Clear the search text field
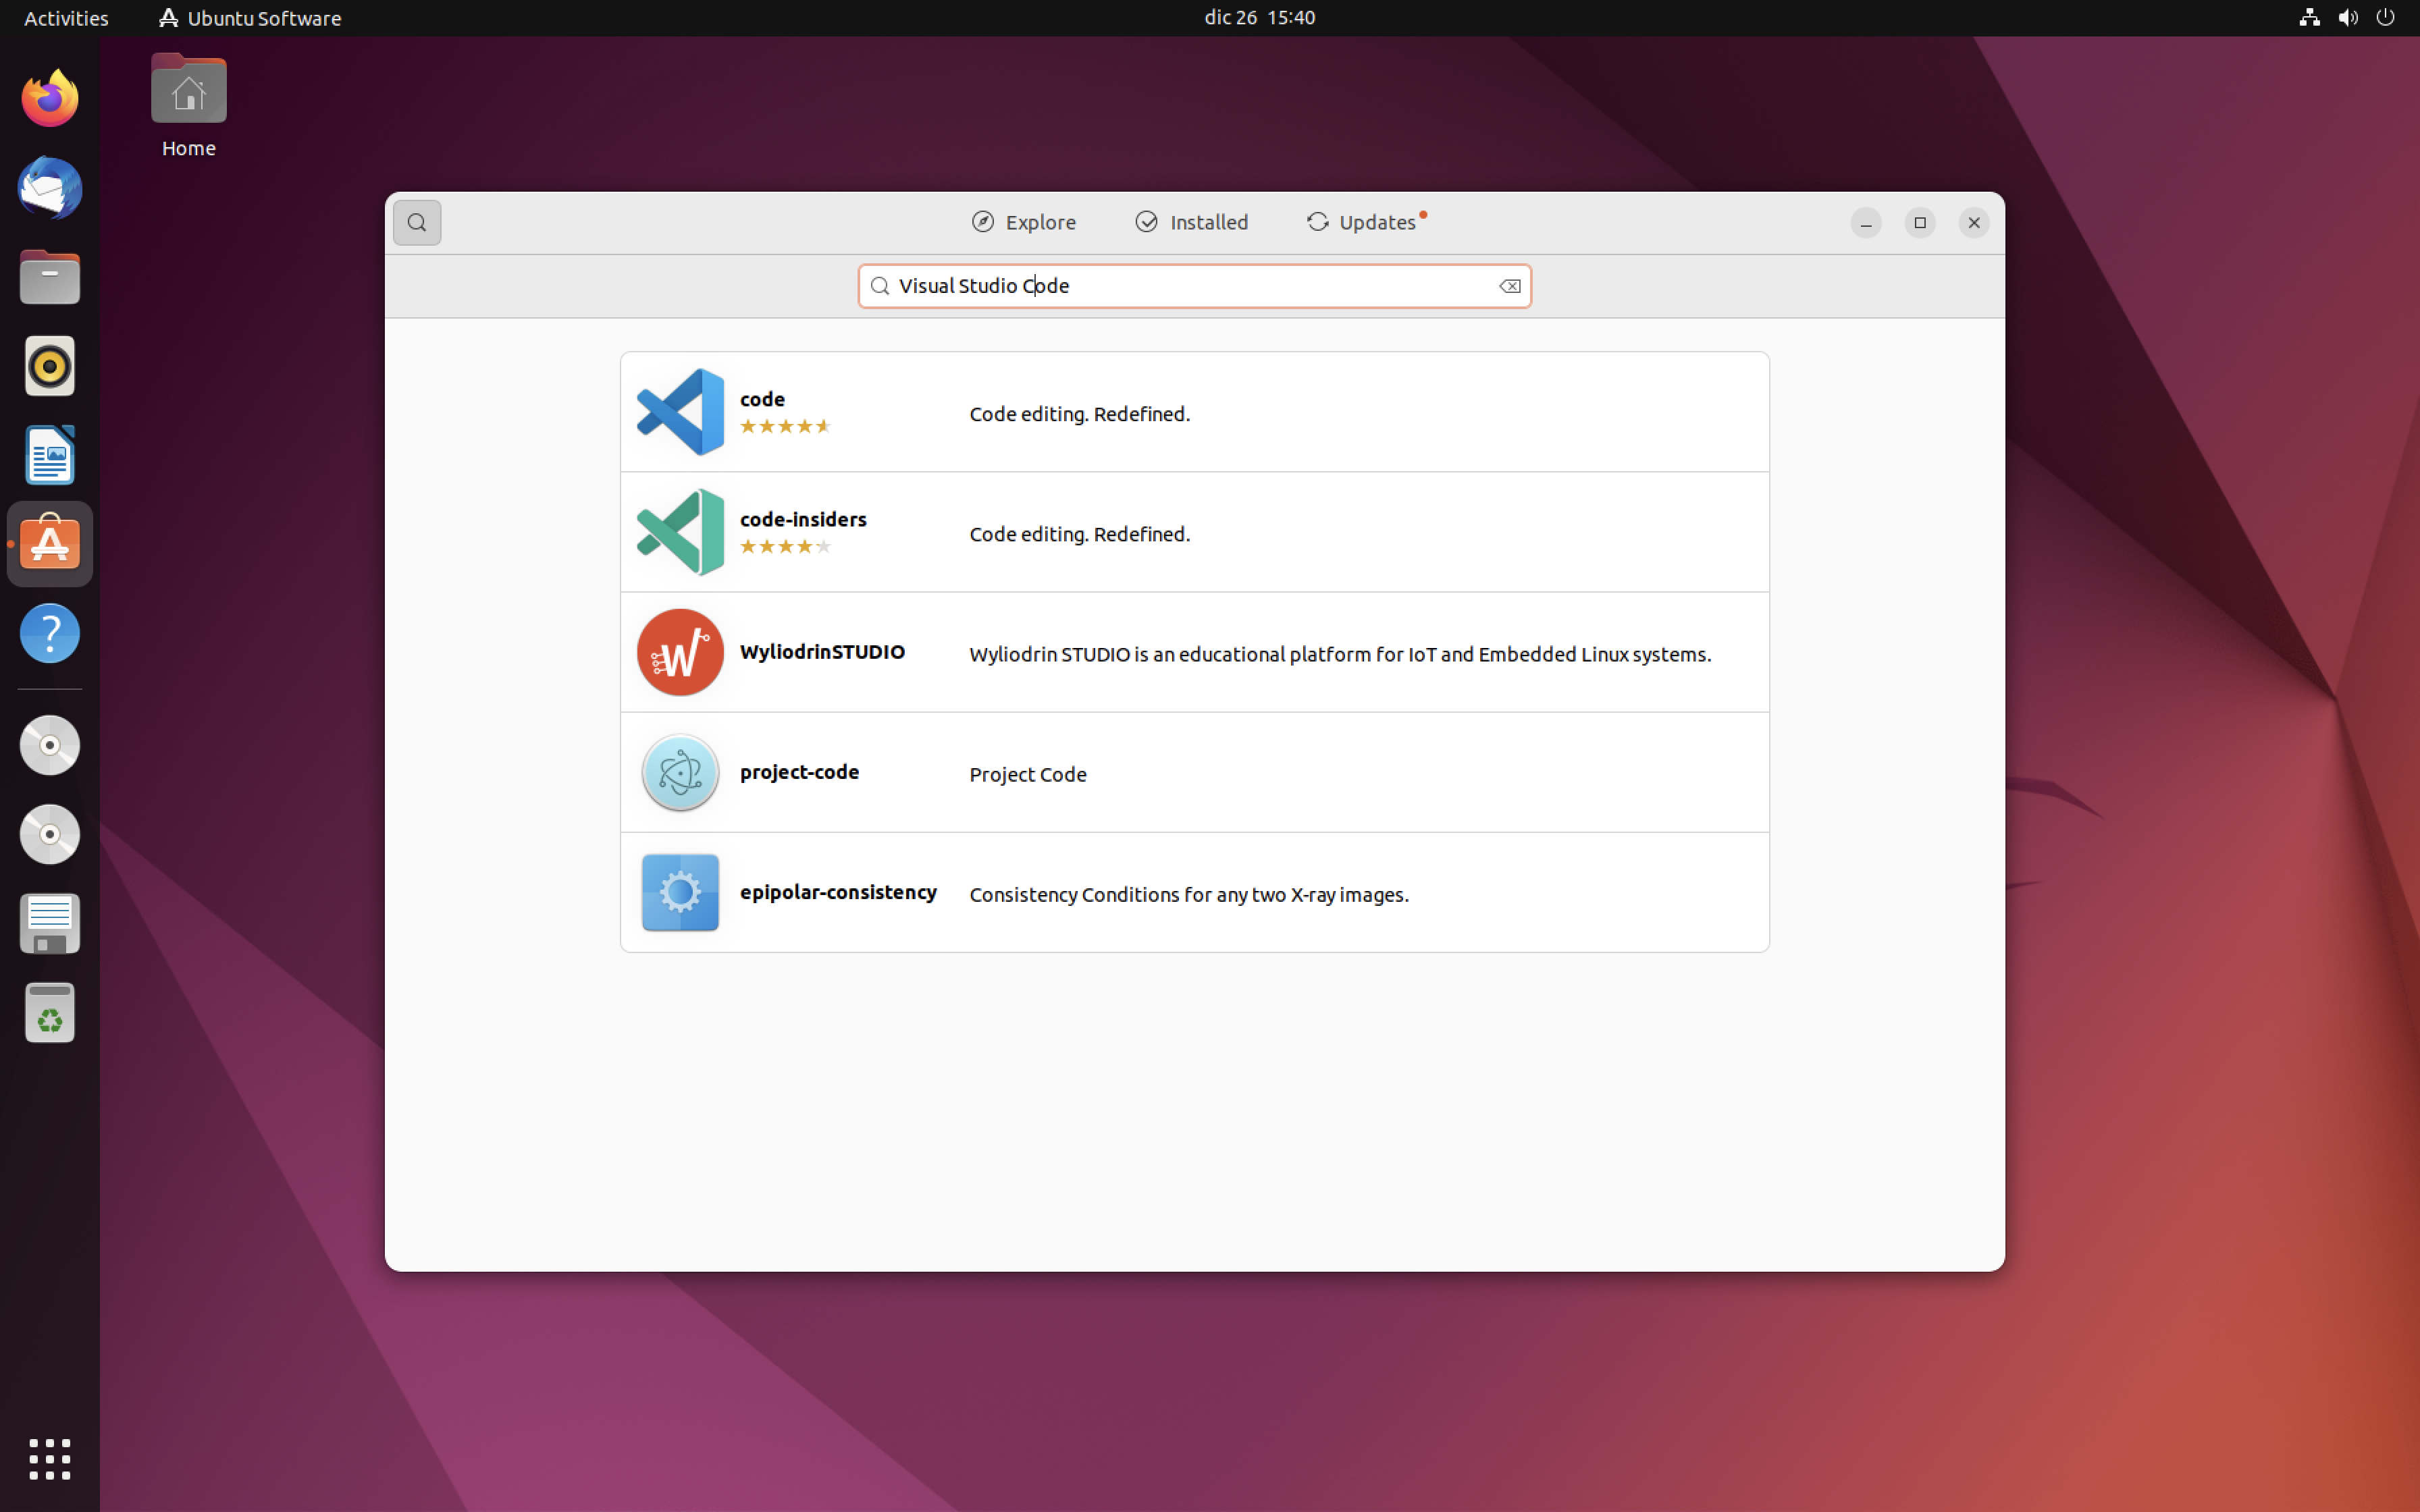Screen dimensions: 2420x1512 click(1509, 286)
